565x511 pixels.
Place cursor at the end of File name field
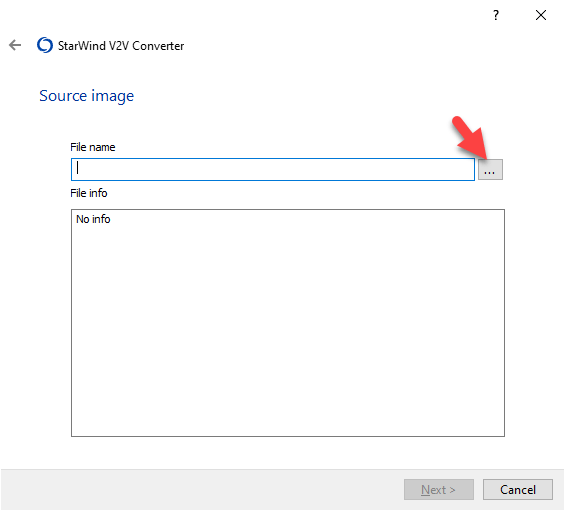468,169
